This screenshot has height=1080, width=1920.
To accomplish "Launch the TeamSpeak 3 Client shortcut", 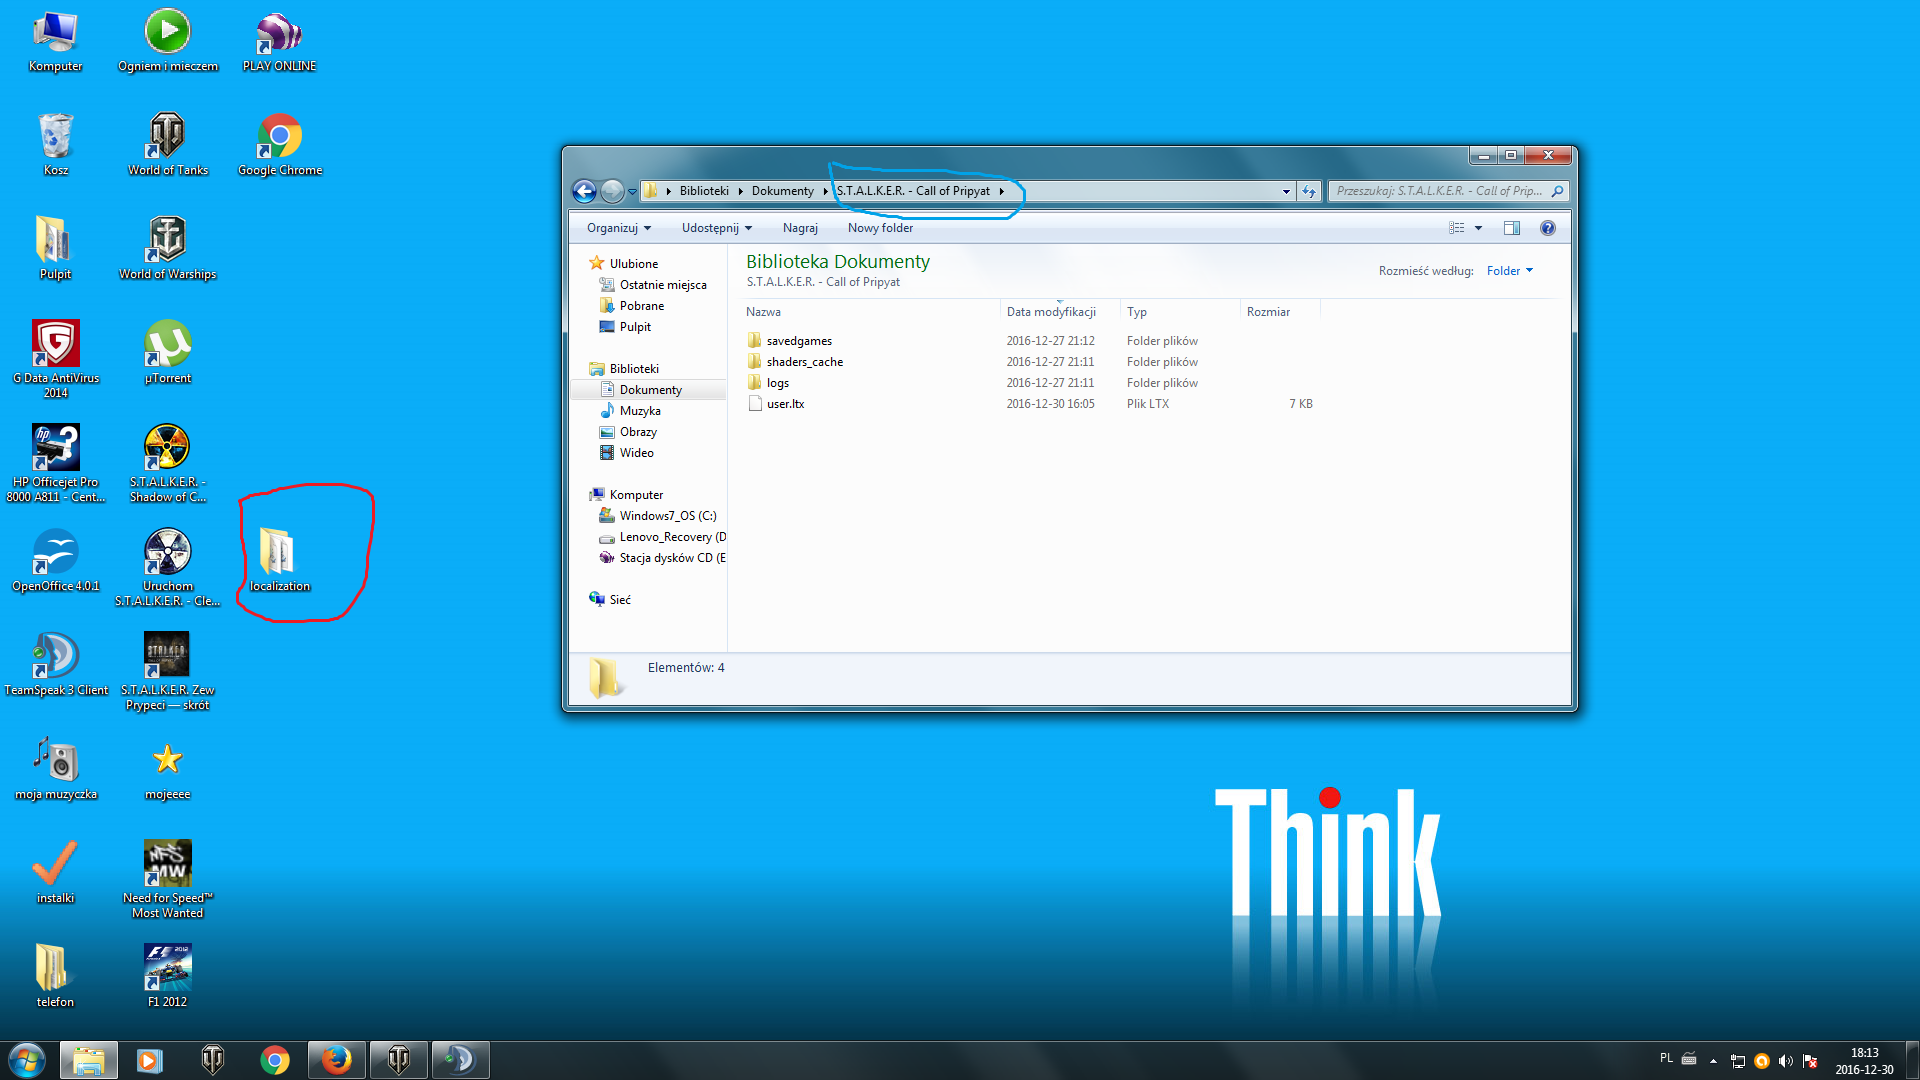I will (x=56, y=663).
